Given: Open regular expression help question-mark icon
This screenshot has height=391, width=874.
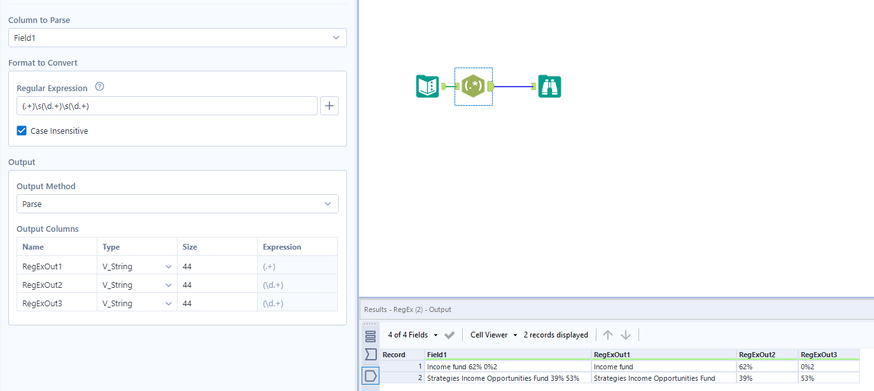Looking at the screenshot, I should coord(100,87).
